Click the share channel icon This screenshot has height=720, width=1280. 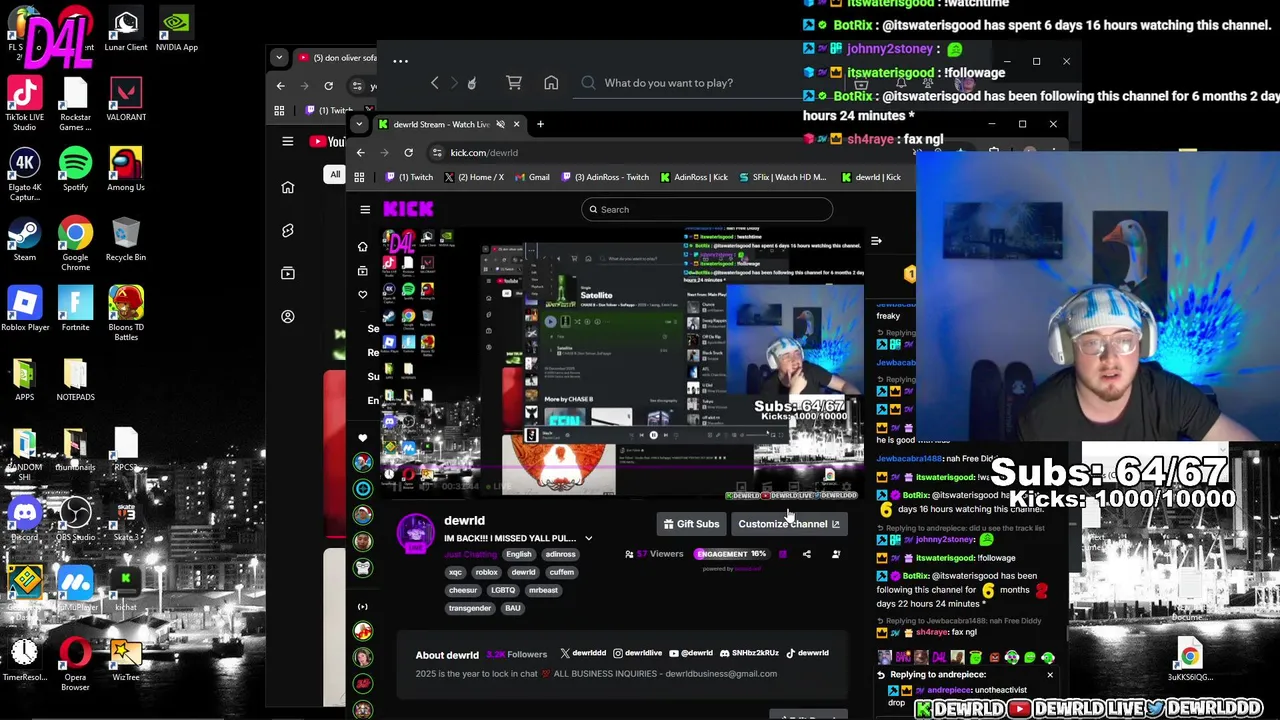807,554
